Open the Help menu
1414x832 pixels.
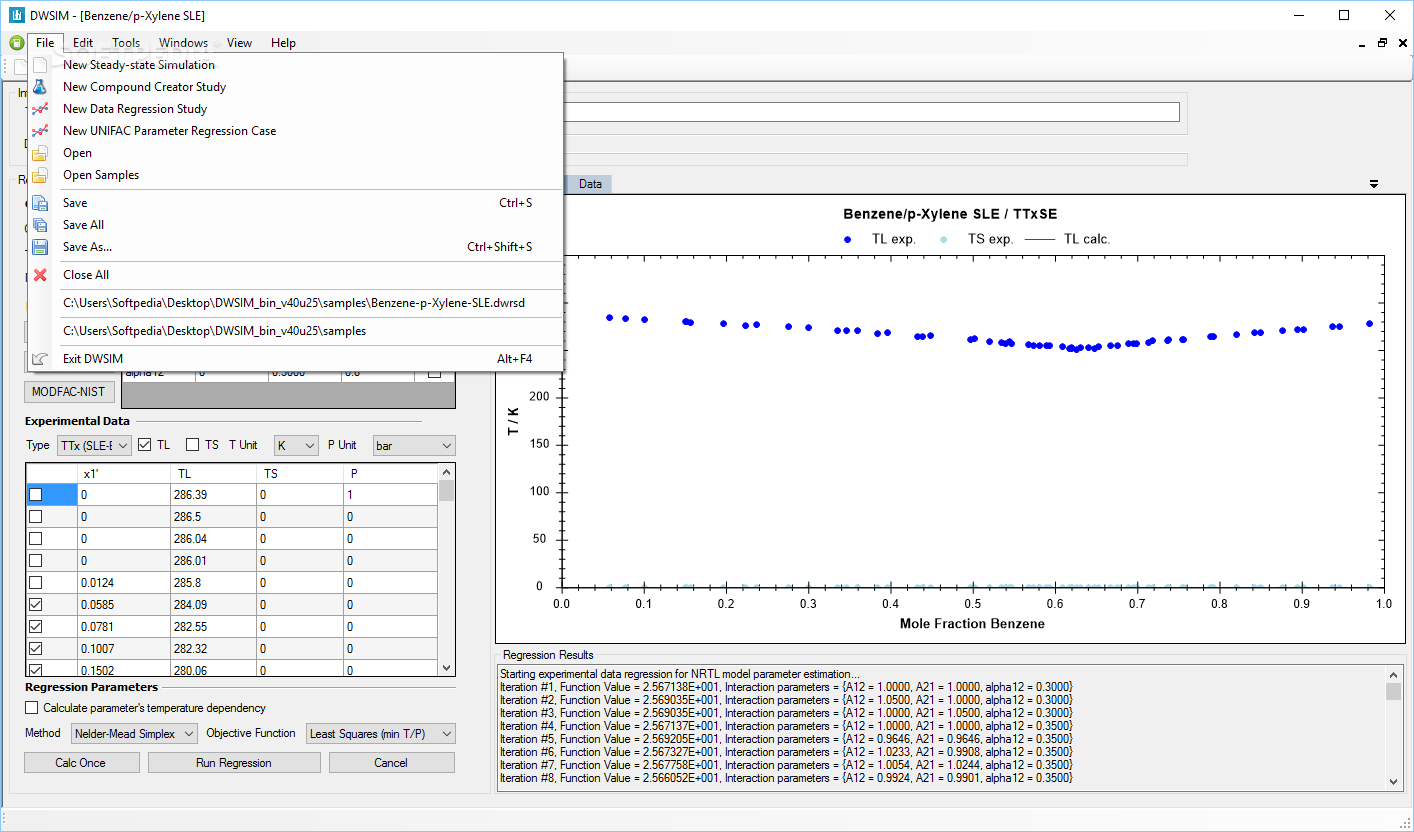(x=284, y=43)
